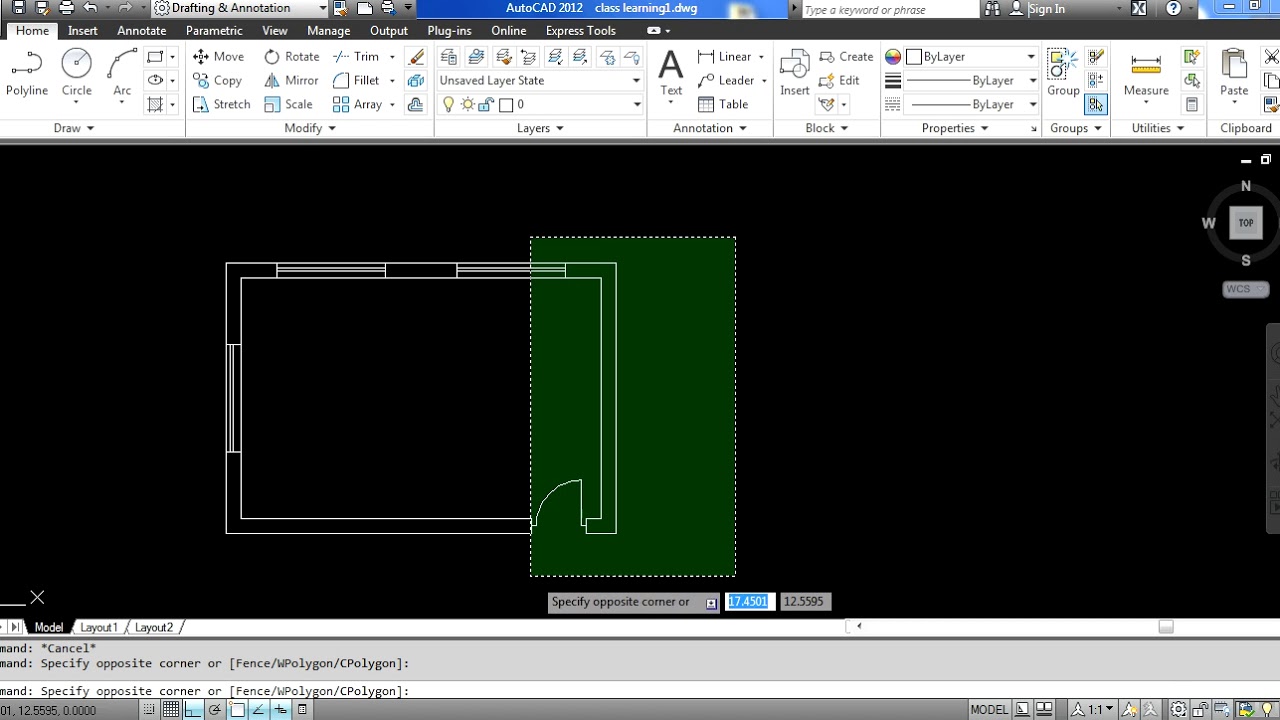
Task: Switch to the Annotate ribbon tab
Action: 142,31
